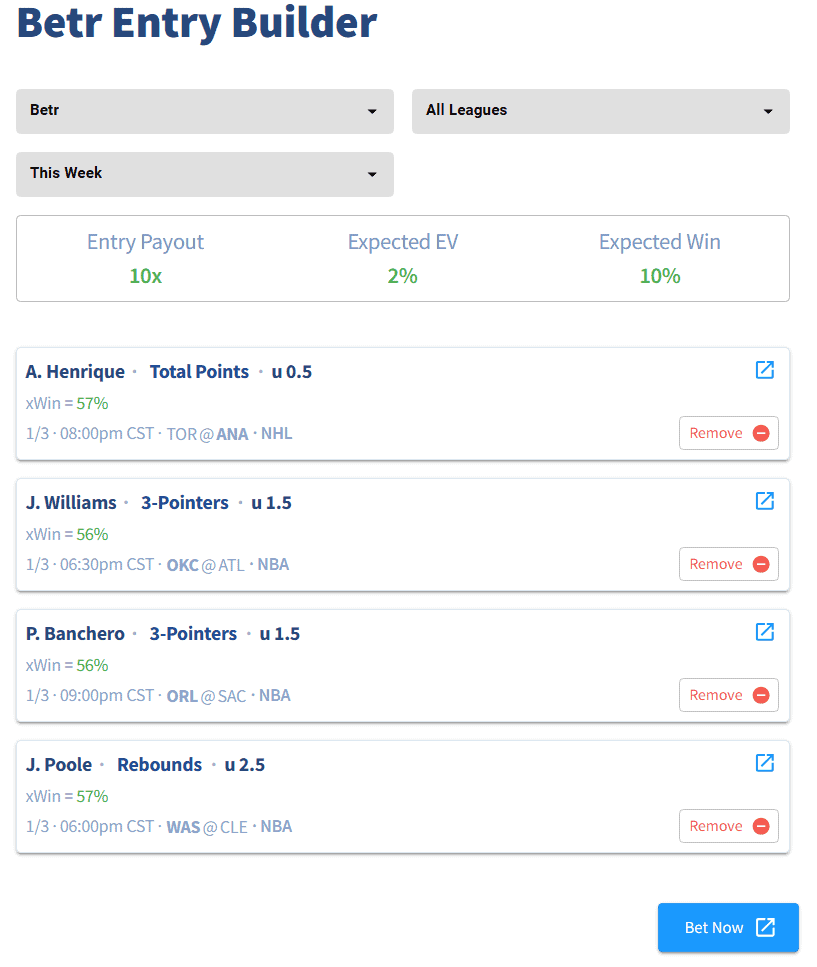The image size is (817, 967).
Task: Click xWin = 57% on Poole card
Action: [x=67, y=796]
